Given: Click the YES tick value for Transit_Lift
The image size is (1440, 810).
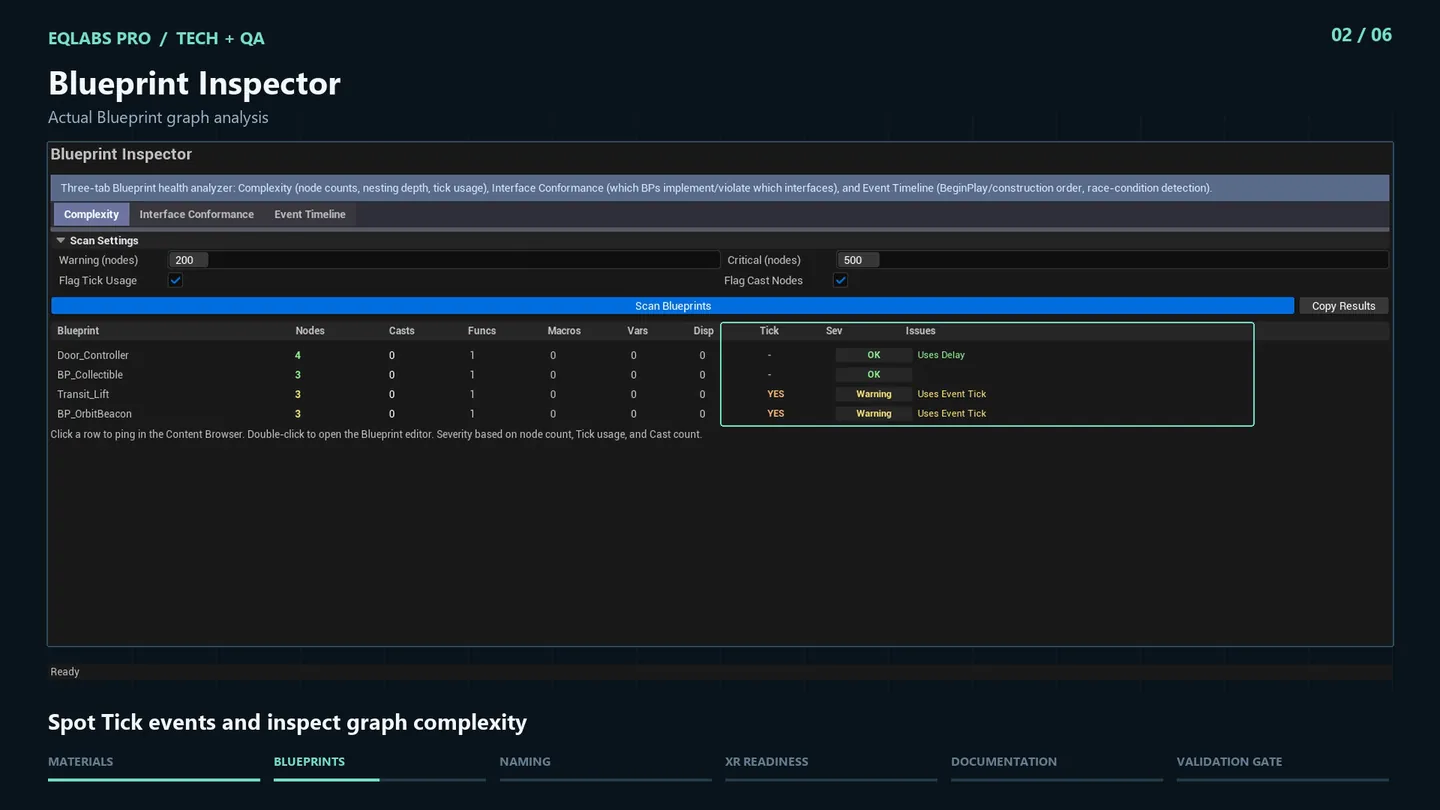Looking at the screenshot, I should tap(776, 394).
